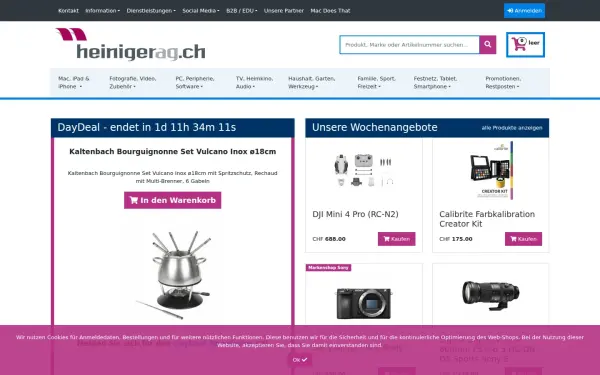
Task: Open Fotografie, Video, Zubehör category menu
Action: (133, 82)
